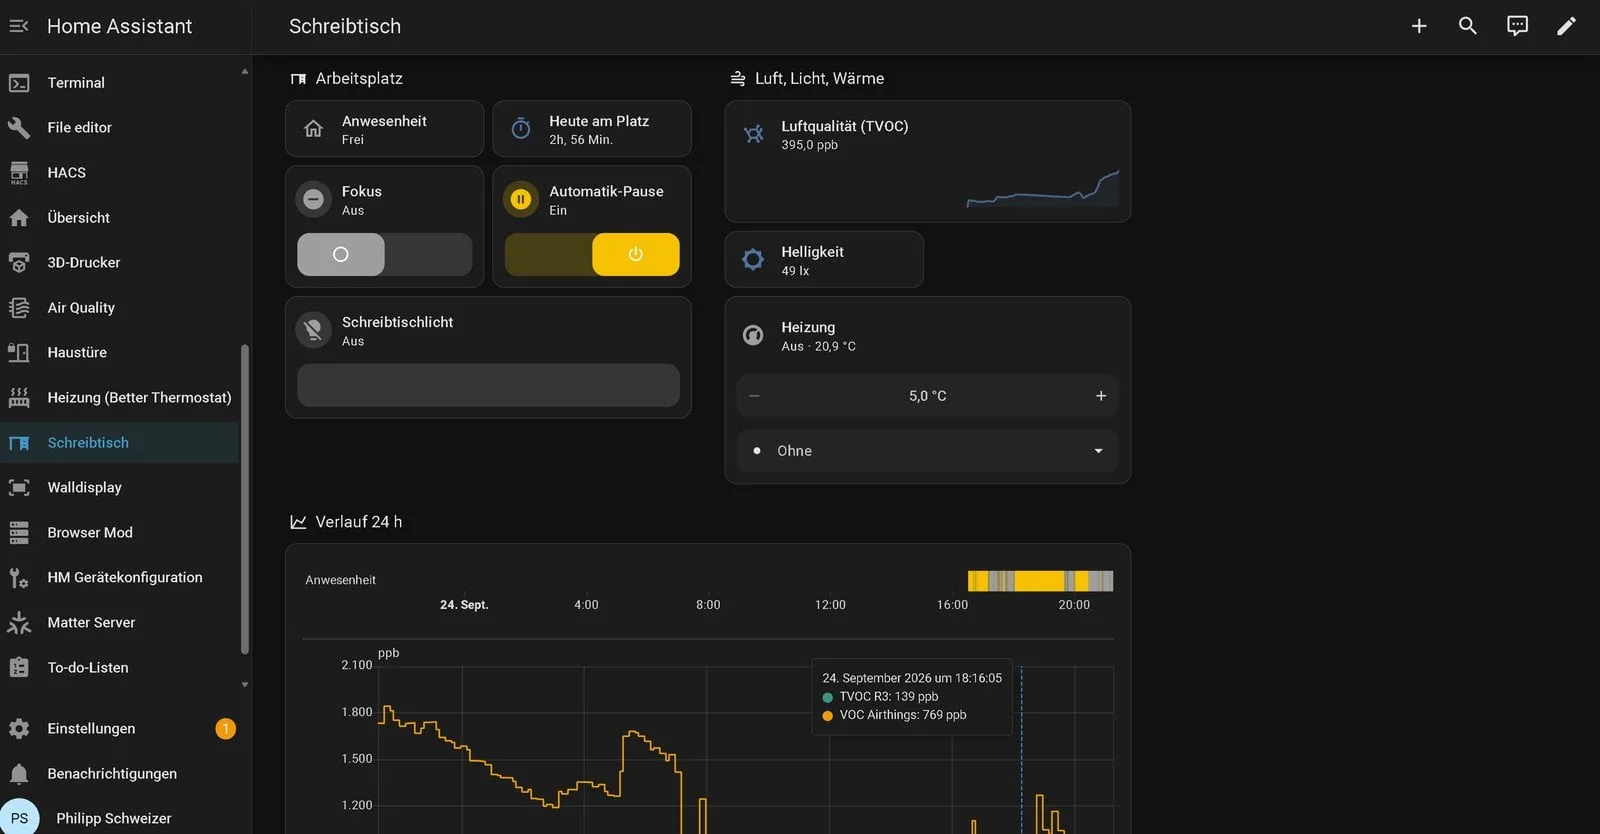Click the Anwesenheit house icon
This screenshot has height=834, width=1600.
tap(313, 129)
